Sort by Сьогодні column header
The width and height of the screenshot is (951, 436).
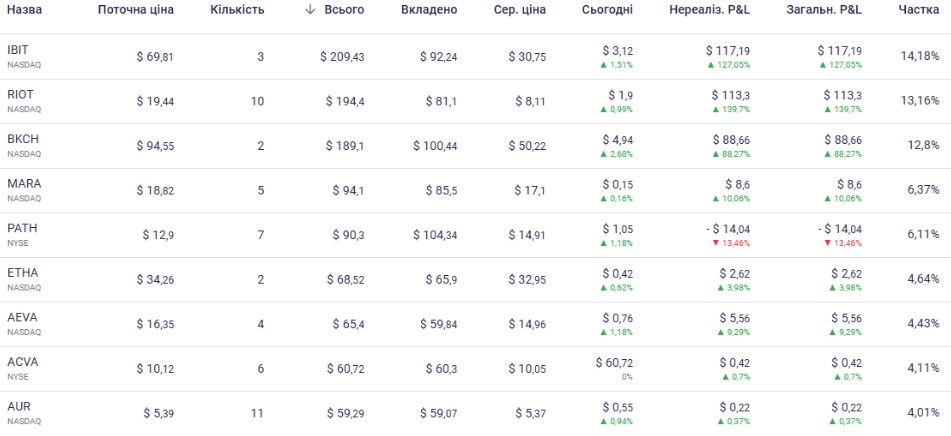tap(607, 10)
